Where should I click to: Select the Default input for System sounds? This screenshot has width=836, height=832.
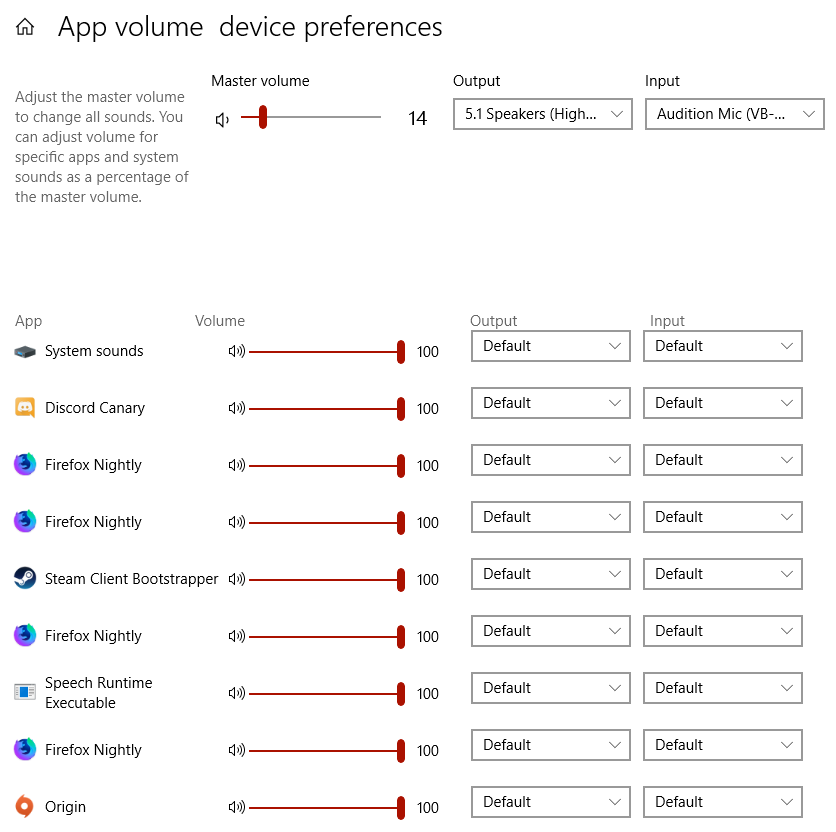point(722,345)
